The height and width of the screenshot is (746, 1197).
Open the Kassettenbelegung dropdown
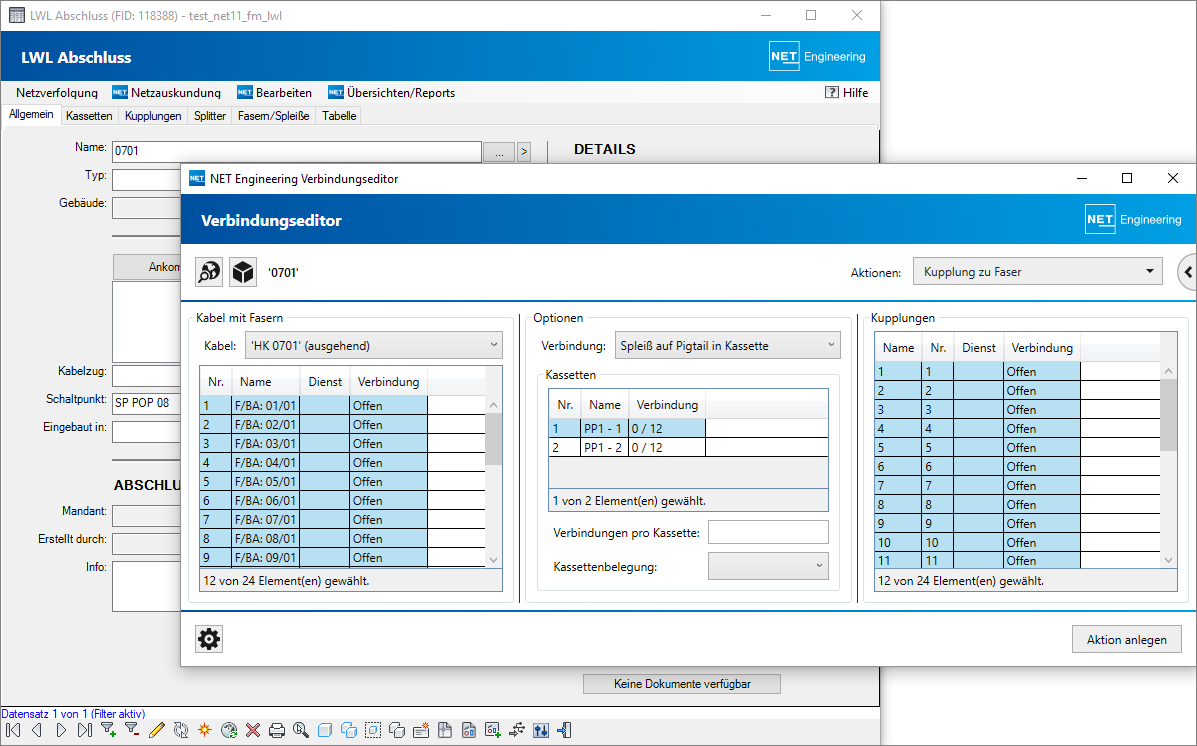tap(767, 566)
